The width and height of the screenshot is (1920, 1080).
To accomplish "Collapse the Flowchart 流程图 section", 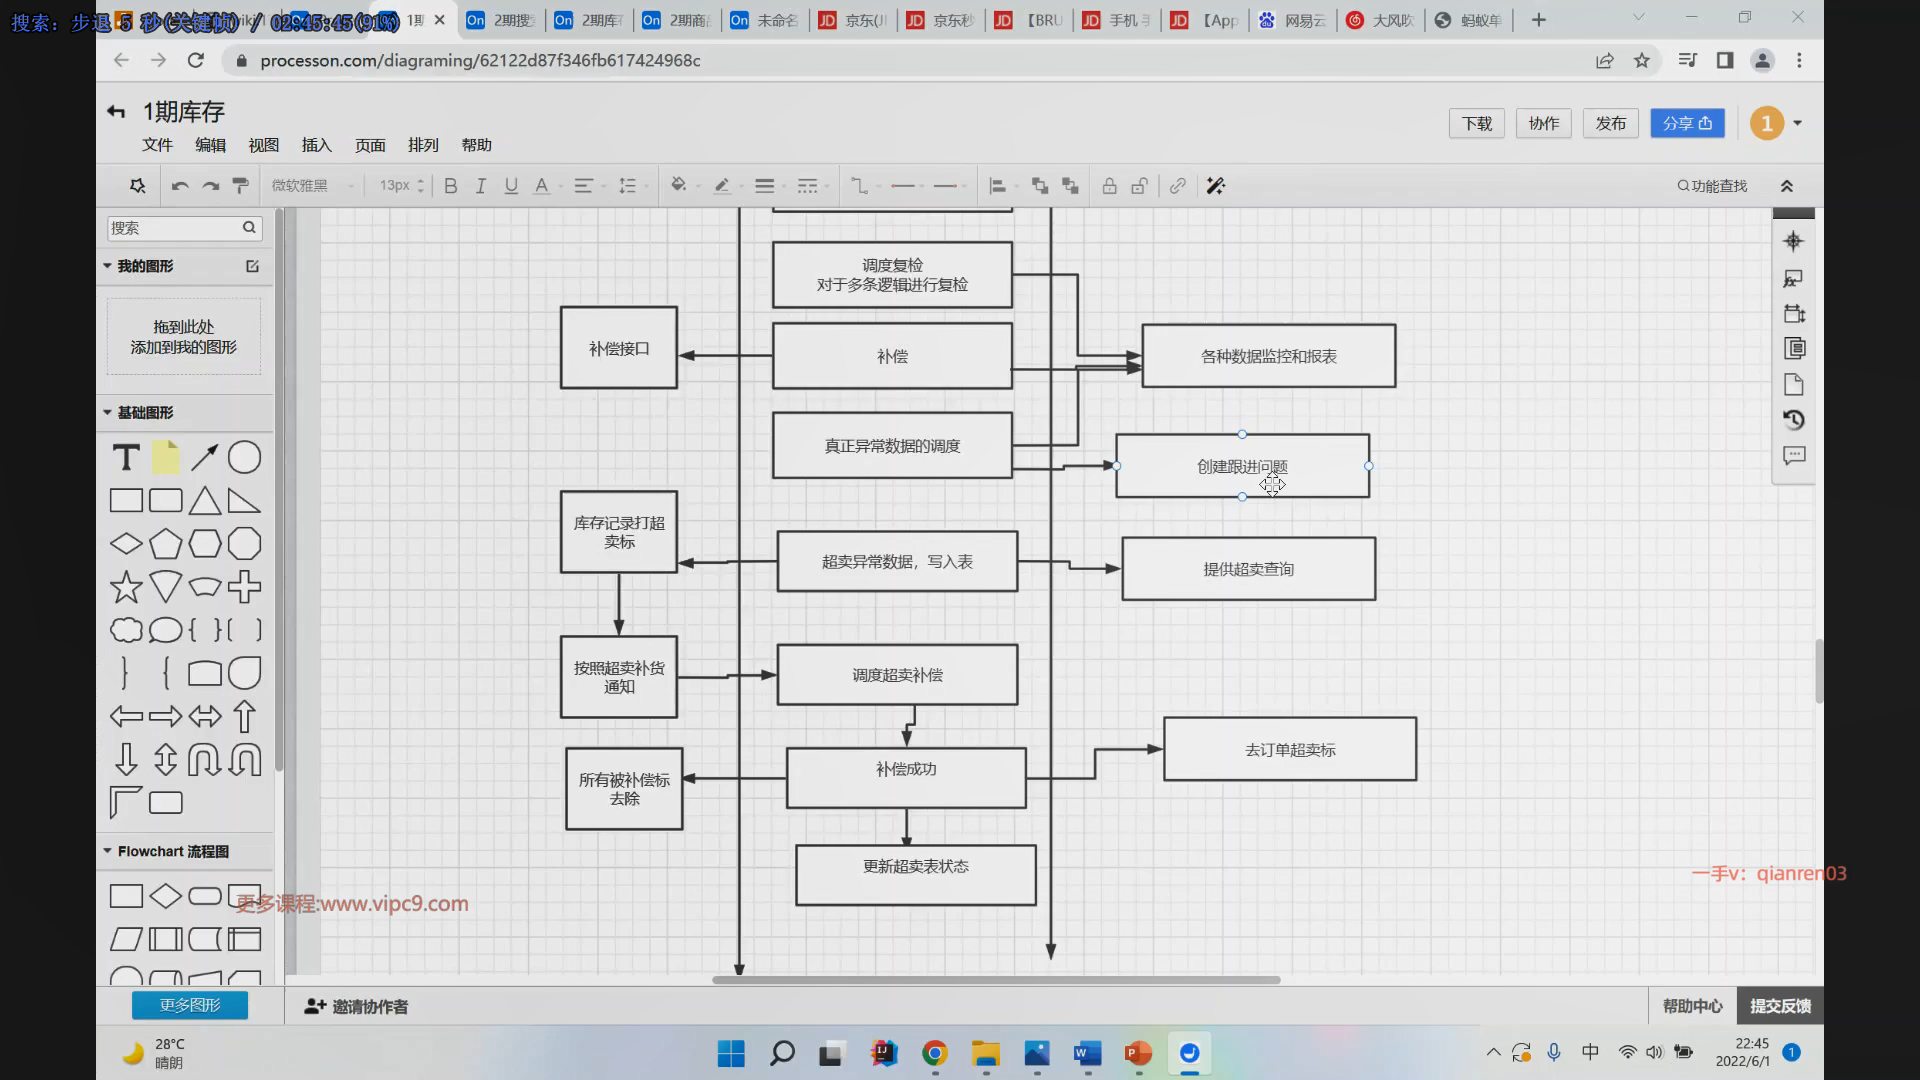I will click(x=107, y=851).
